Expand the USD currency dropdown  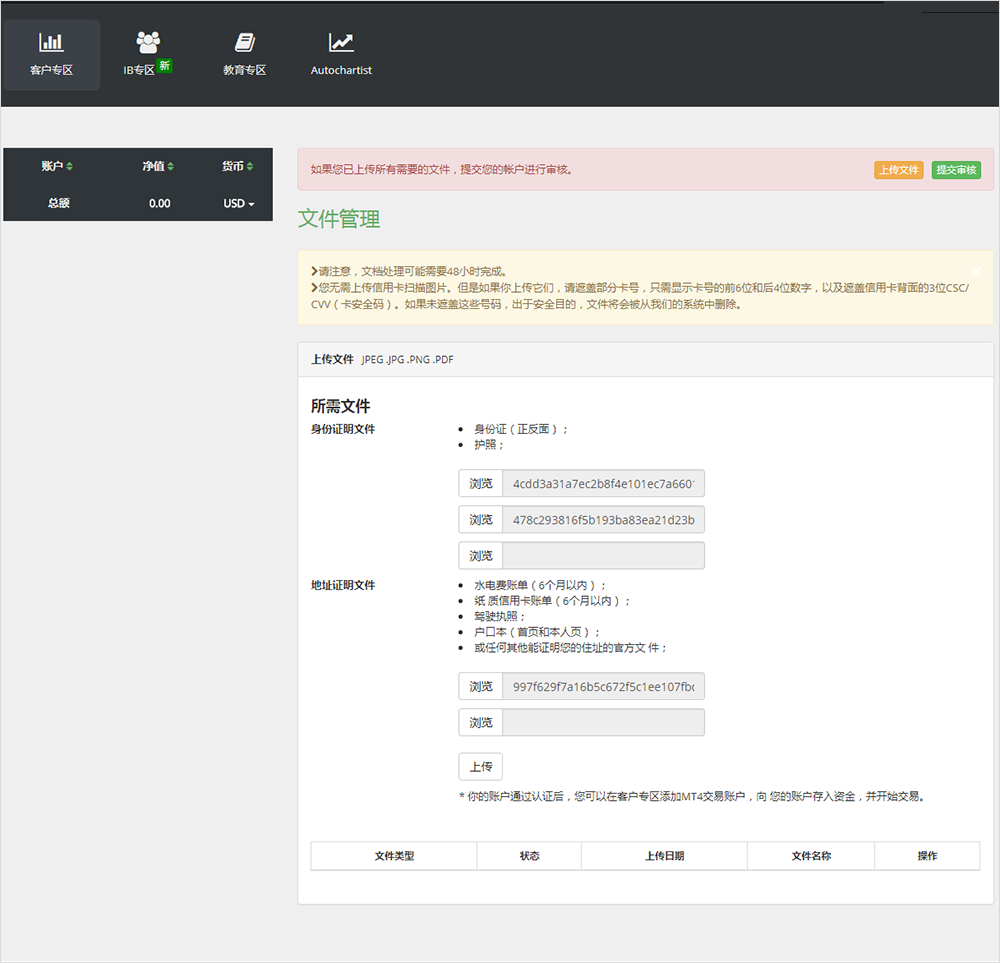pos(239,203)
